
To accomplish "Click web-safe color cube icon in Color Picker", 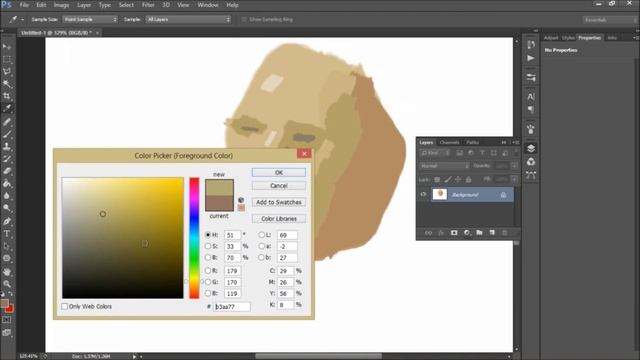I will pyautogui.click(x=241, y=200).
